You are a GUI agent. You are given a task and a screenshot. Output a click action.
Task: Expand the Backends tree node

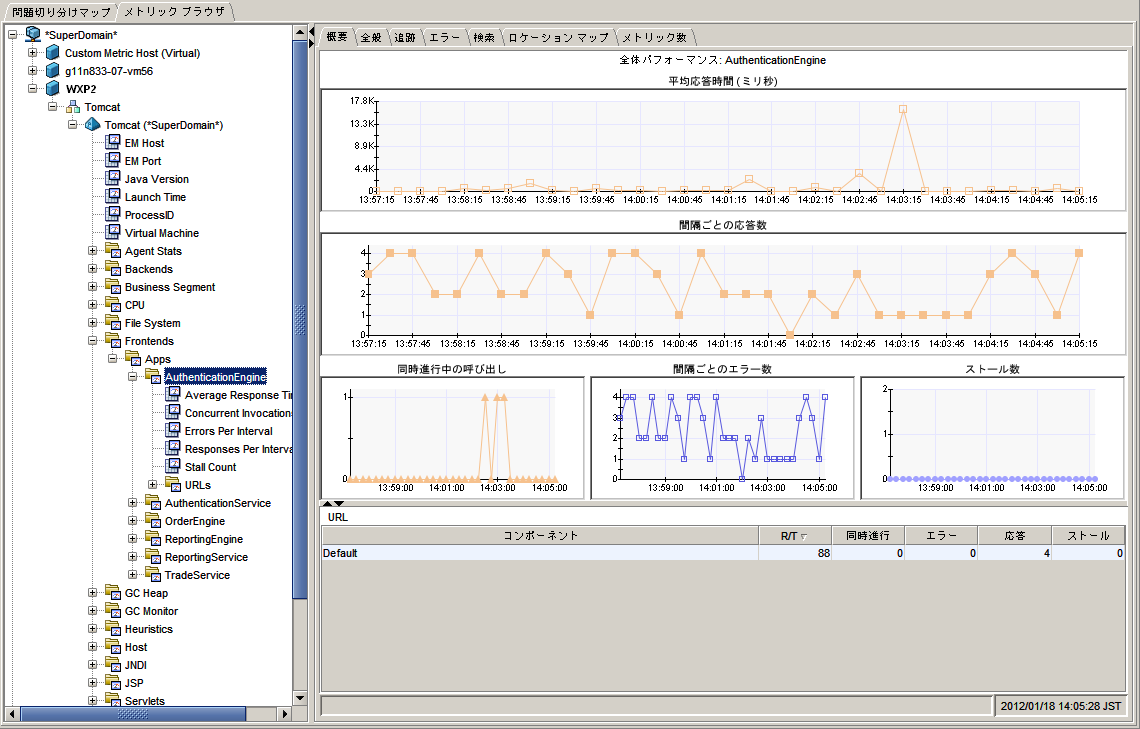(93, 269)
